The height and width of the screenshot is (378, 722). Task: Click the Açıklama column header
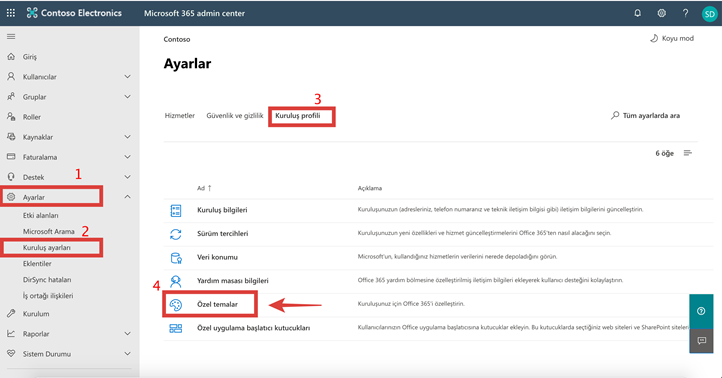tap(370, 188)
